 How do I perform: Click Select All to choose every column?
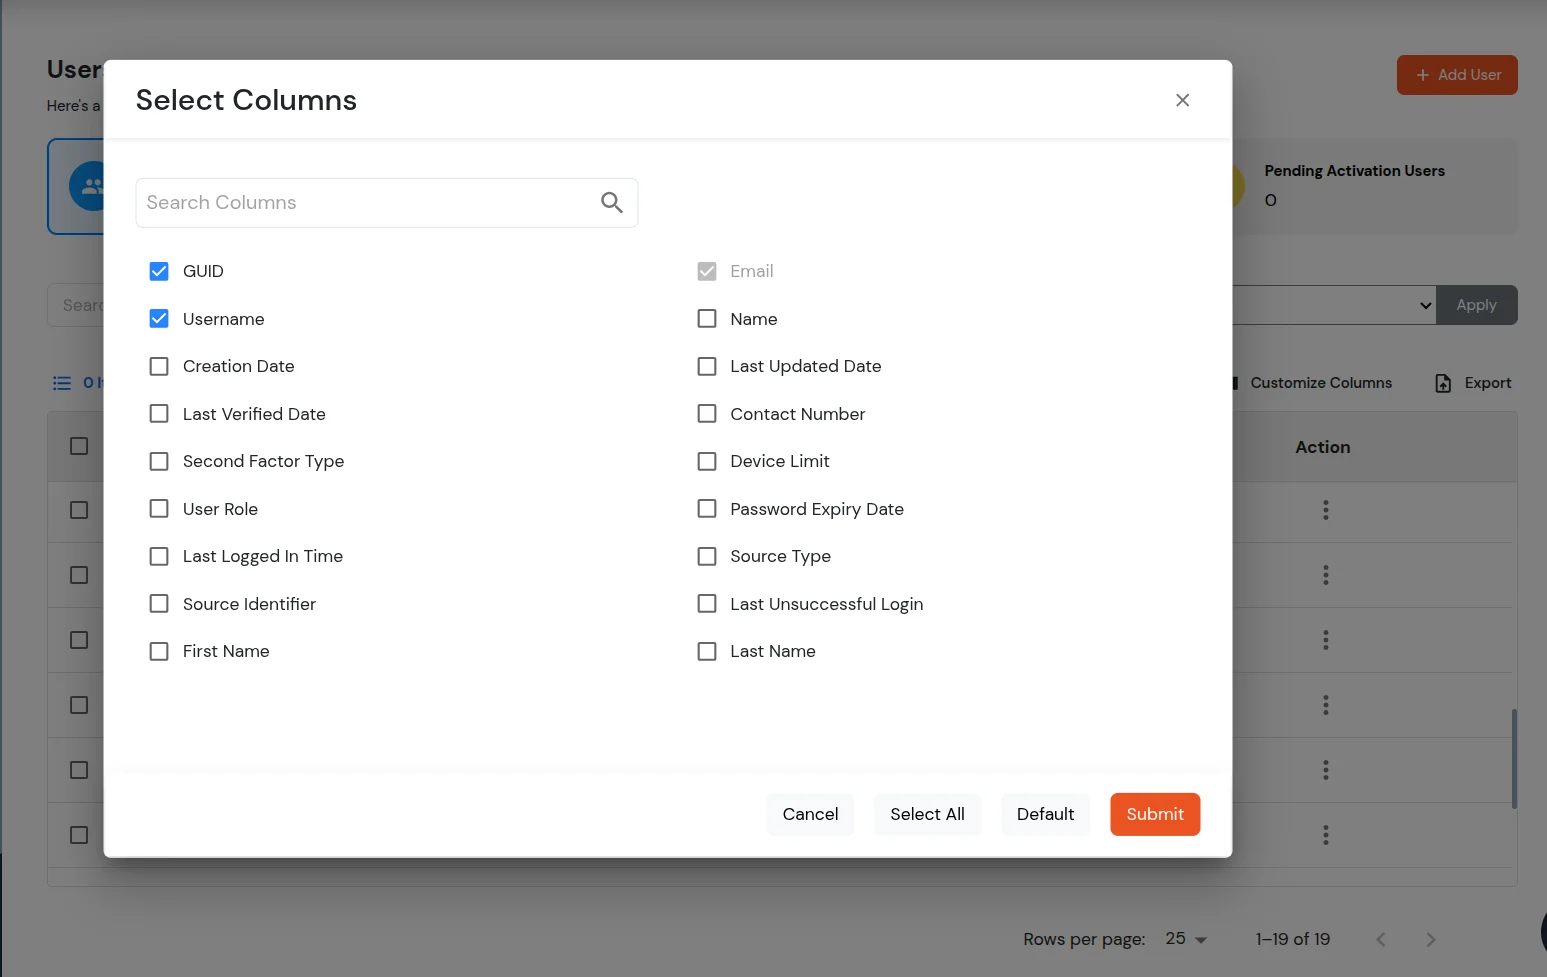tap(927, 814)
